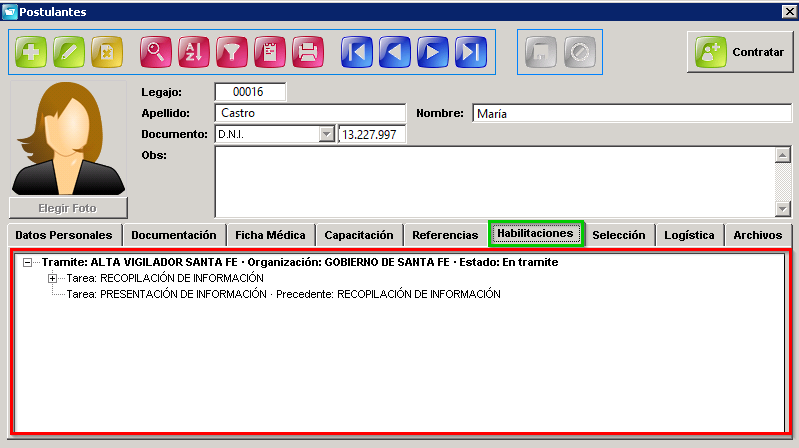Click the yellow delete record icon
The image size is (799, 448).
pos(107,52)
